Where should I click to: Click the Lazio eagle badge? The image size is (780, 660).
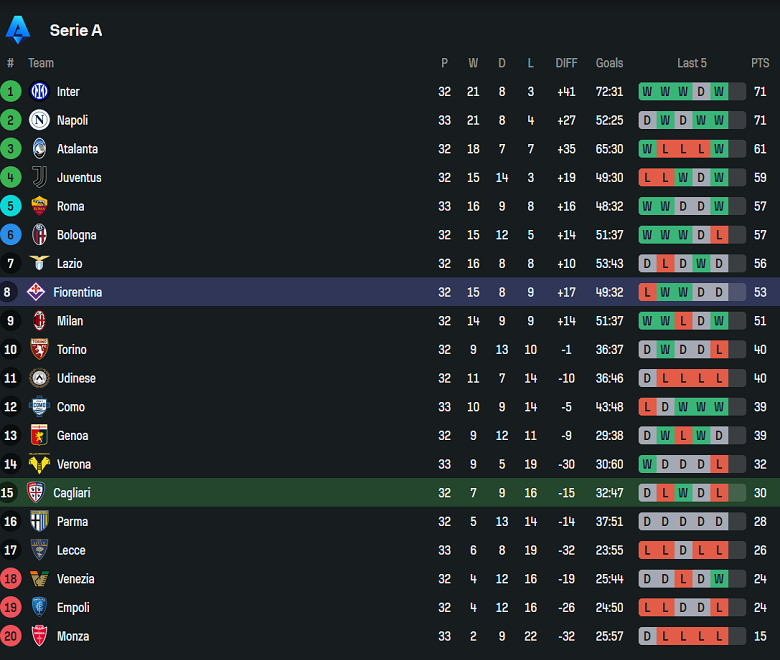point(39,264)
